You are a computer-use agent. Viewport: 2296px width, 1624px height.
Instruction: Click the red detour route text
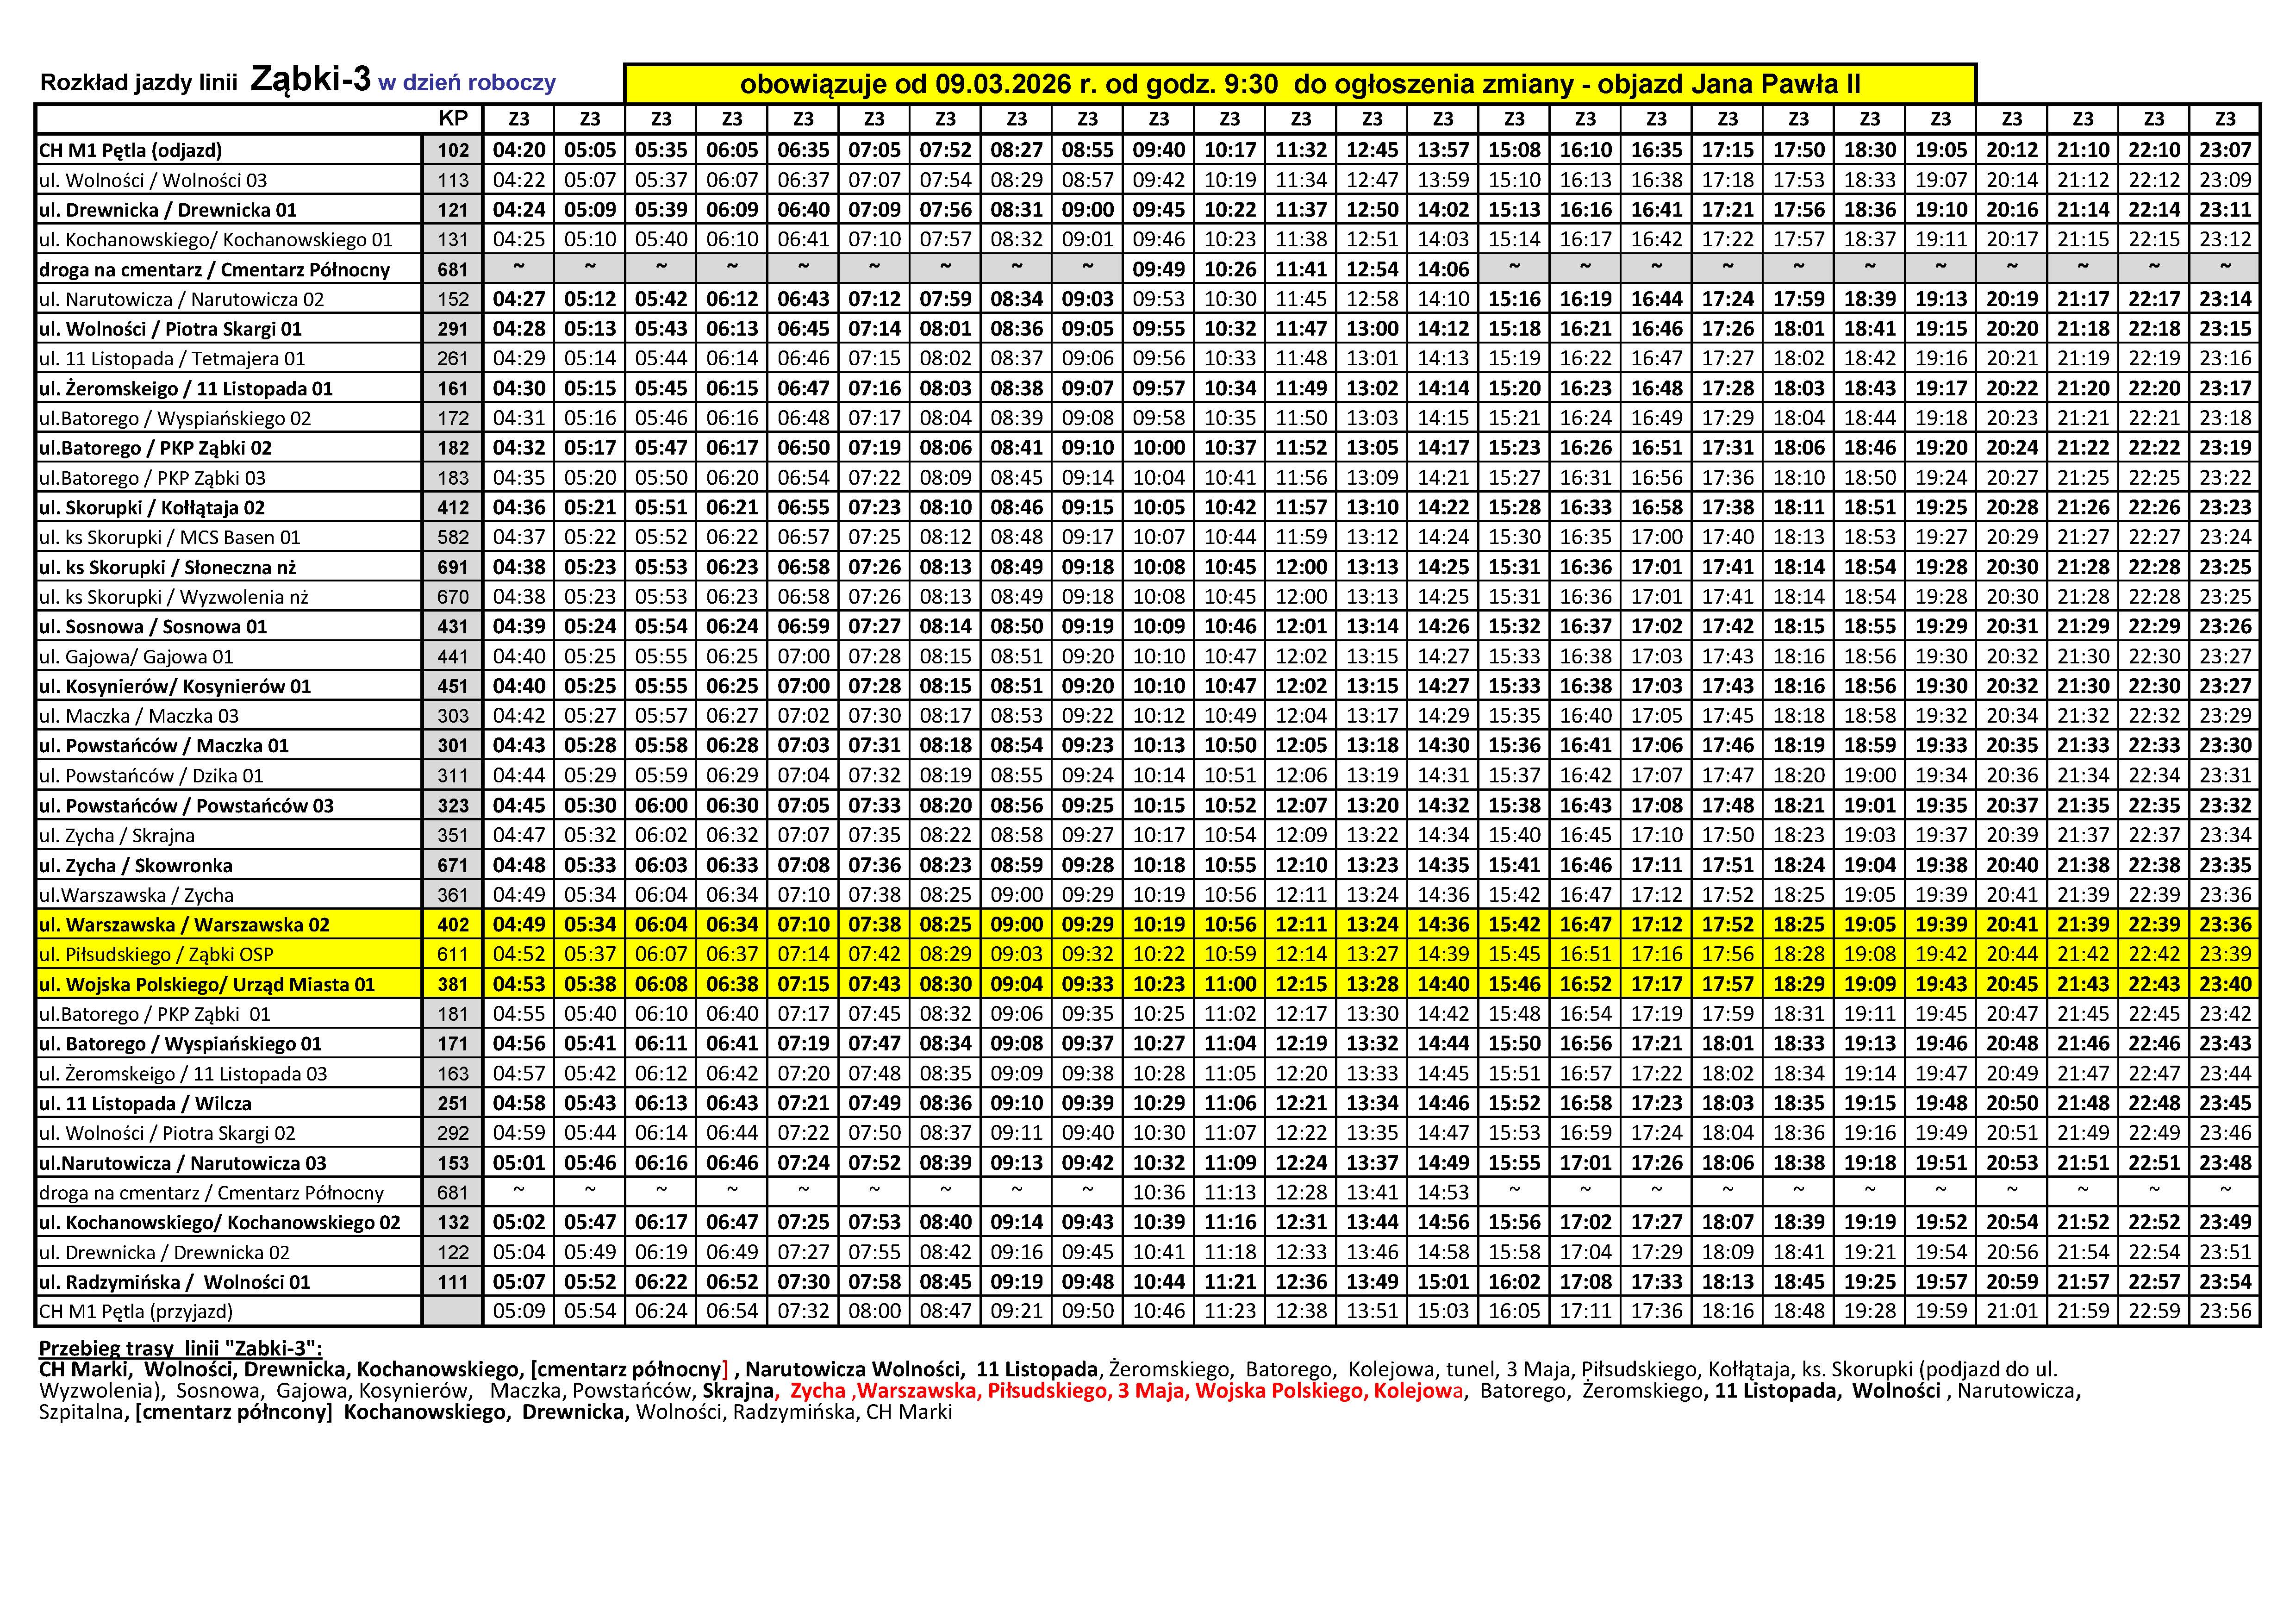1125,1391
